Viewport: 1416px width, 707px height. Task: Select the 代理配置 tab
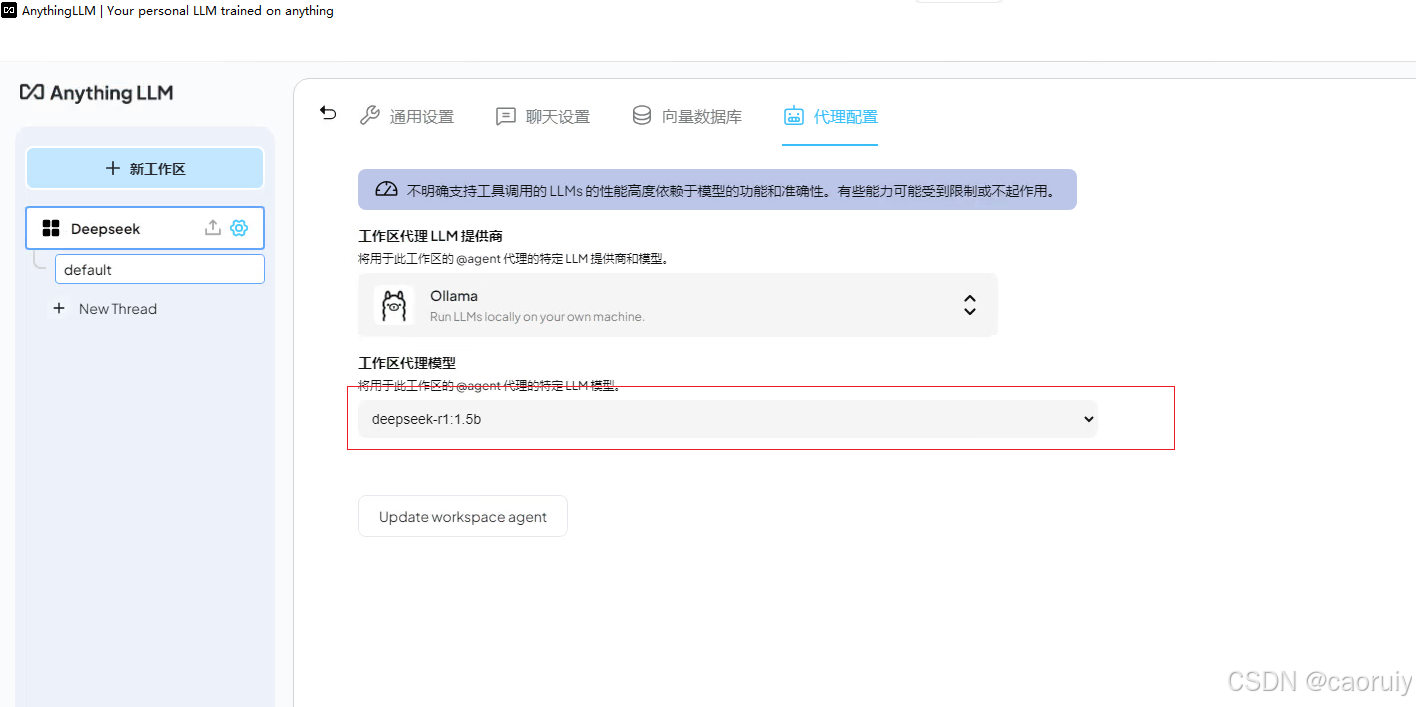[x=830, y=116]
